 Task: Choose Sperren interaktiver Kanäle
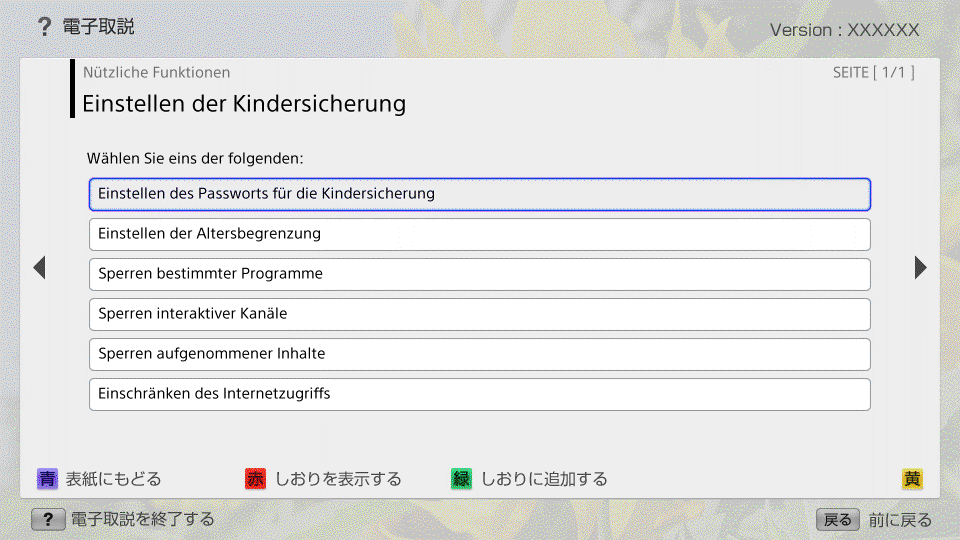(480, 314)
